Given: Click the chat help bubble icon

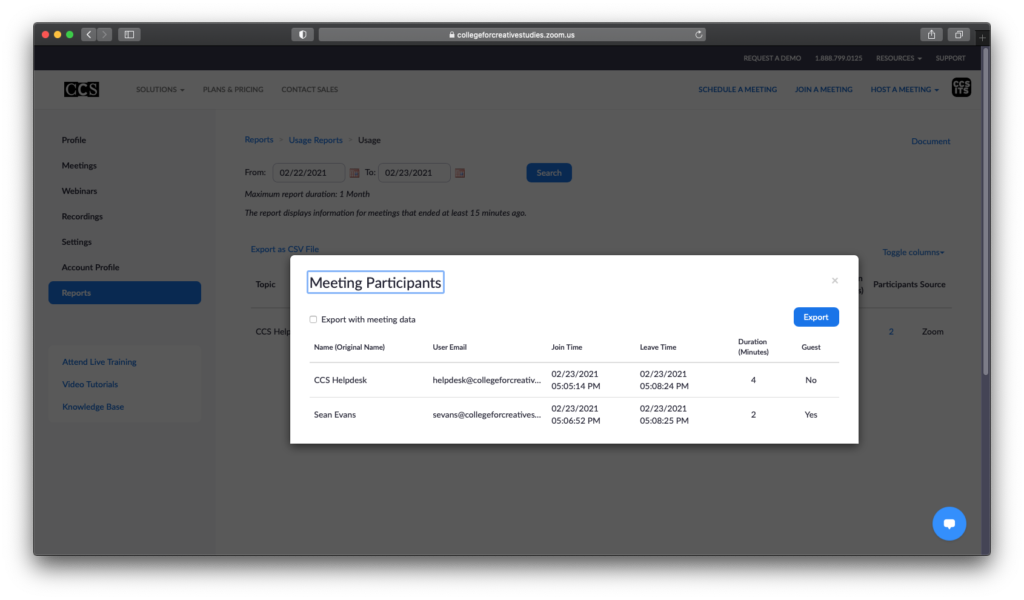Looking at the screenshot, I should tap(949, 523).
